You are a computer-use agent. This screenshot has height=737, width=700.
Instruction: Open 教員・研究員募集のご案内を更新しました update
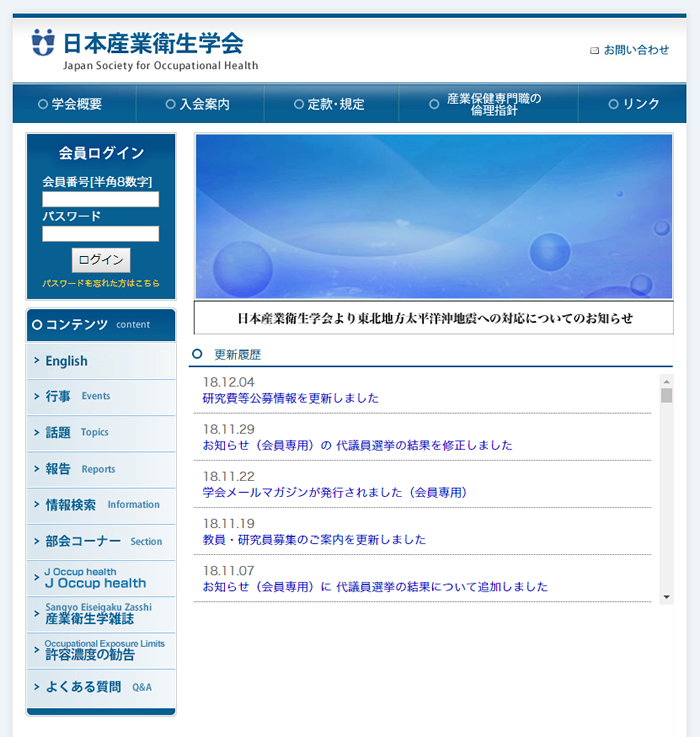pos(314,540)
